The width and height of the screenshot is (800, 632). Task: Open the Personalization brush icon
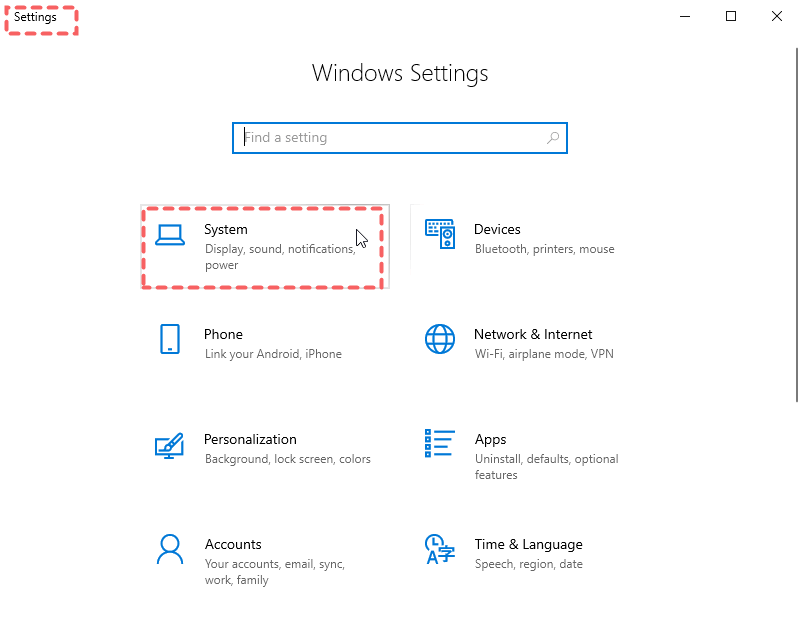(169, 445)
